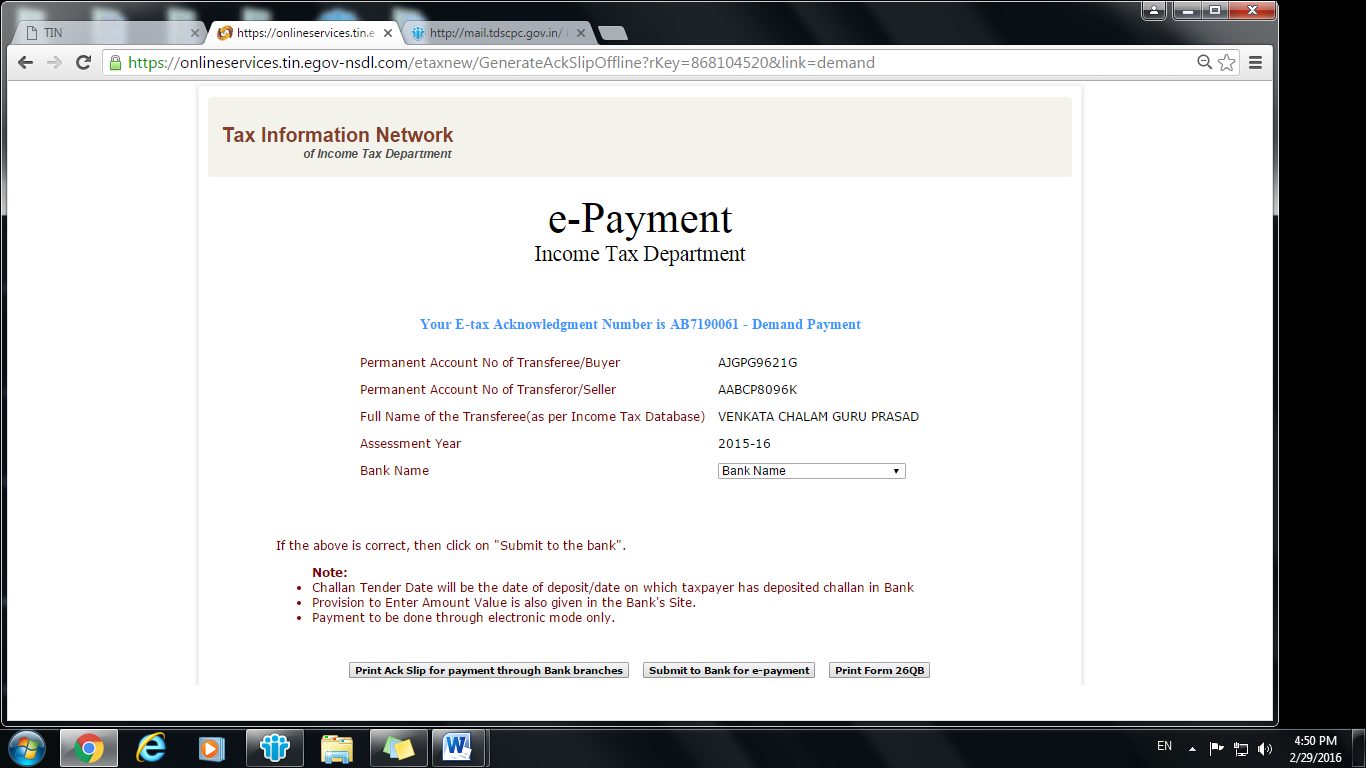
Task: Click the Tax Information Network heading
Action: tap(338, 135)
